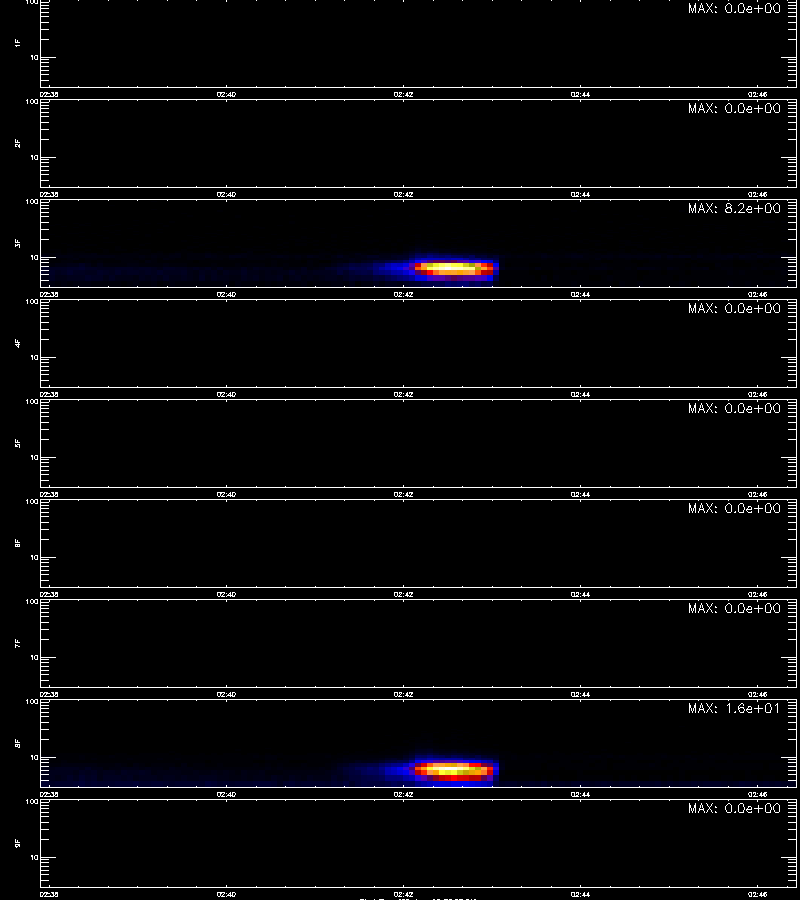Click the MAX: 0.0e+00 readout in panel 6F
Image resolution: width=800 pixels, height=900 pixels.
[x=734, y=509]
